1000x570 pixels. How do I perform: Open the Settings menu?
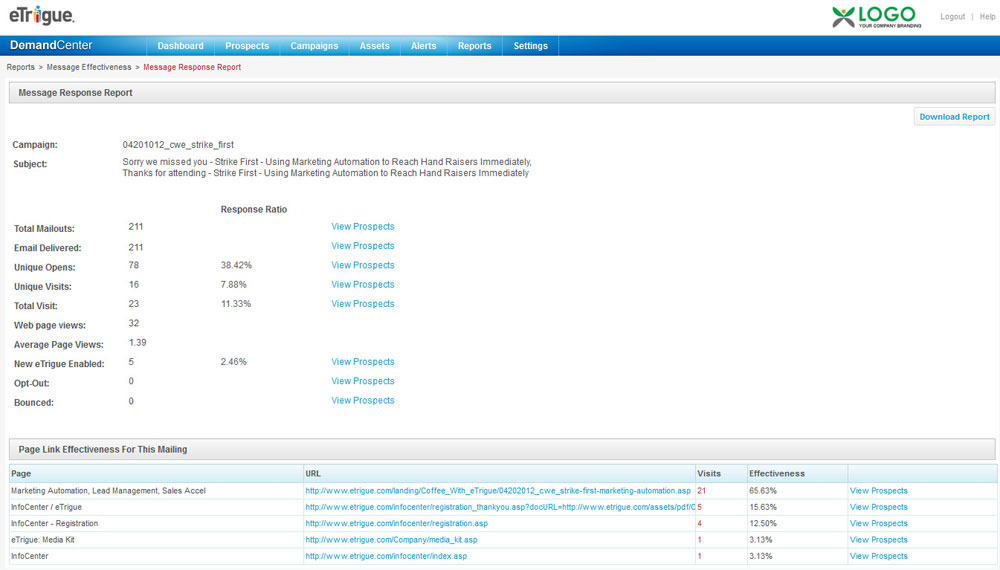click(x=531, y=46)
